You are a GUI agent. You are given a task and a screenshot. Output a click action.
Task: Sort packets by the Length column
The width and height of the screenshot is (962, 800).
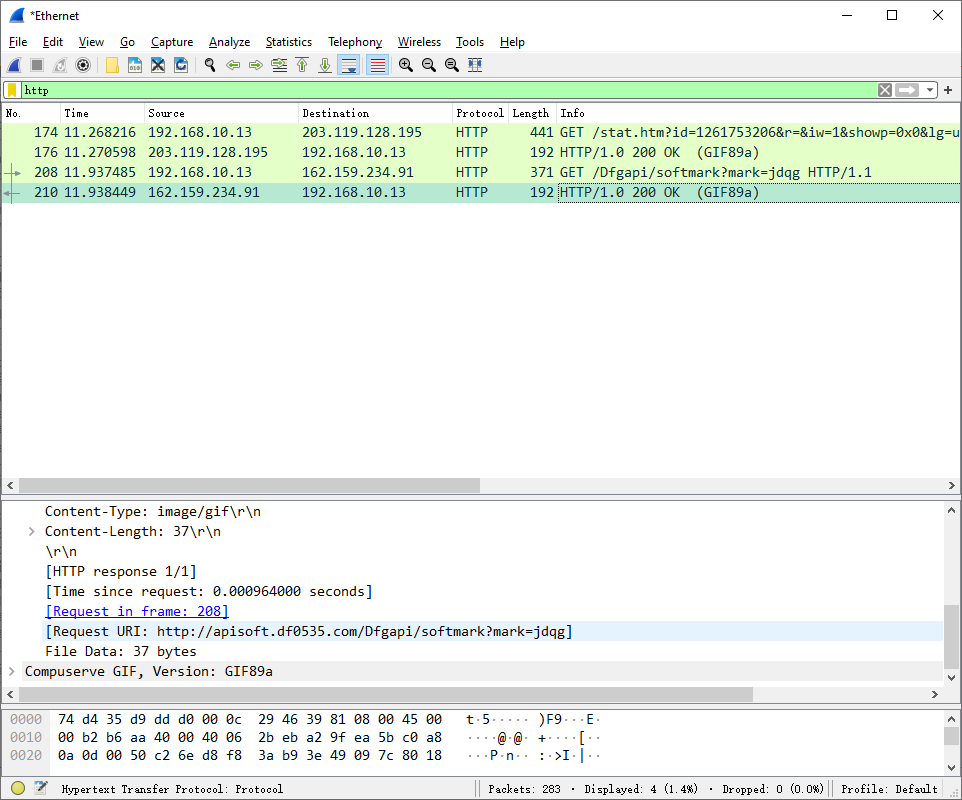[x=532, y=113]
